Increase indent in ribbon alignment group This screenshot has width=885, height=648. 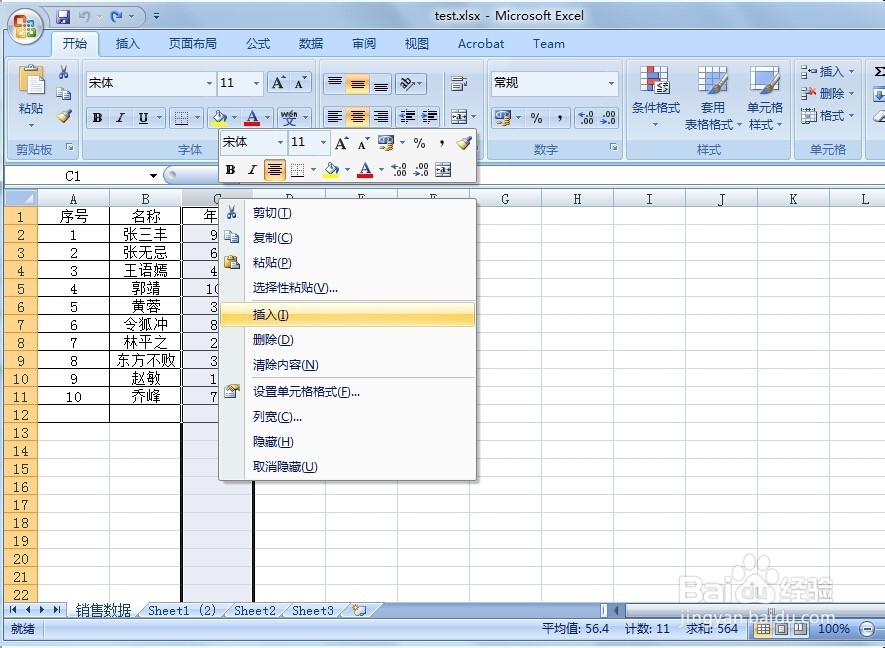pyautogui.click(x=430, y=117)
